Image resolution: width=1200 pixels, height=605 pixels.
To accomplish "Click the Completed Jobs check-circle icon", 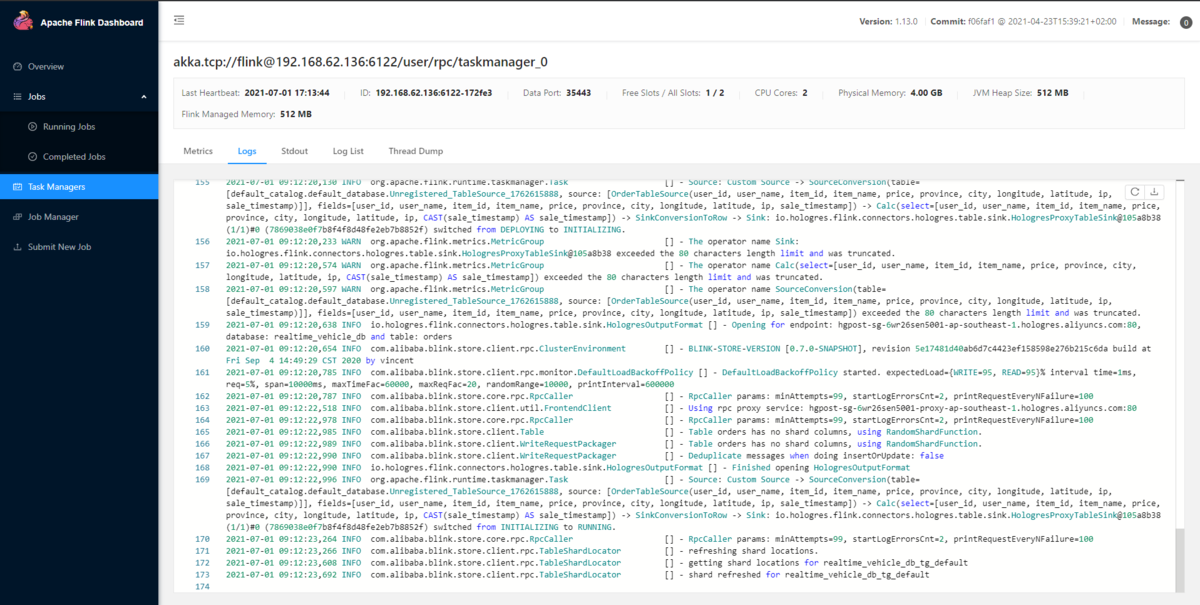I will [33, 157].
